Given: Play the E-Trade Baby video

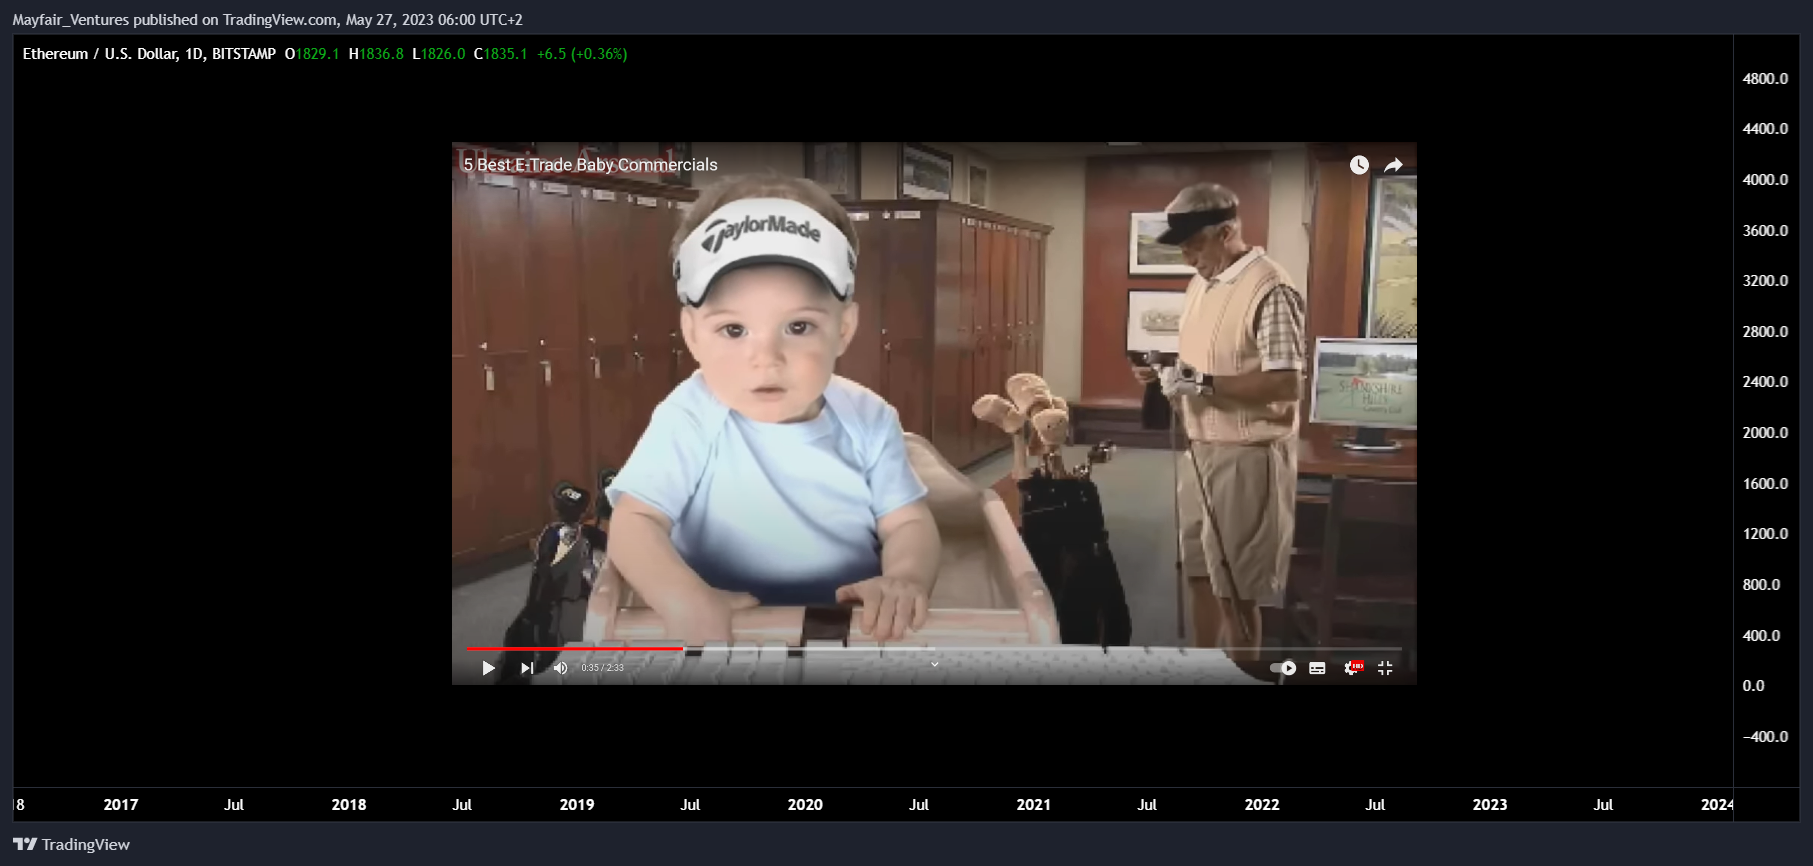Looking at the screenshot, I should 488,668.
